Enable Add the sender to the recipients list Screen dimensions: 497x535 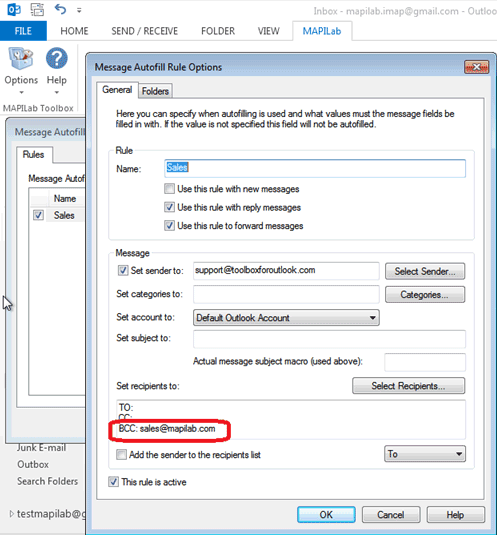pyautogui.click(x=121, y=454)
